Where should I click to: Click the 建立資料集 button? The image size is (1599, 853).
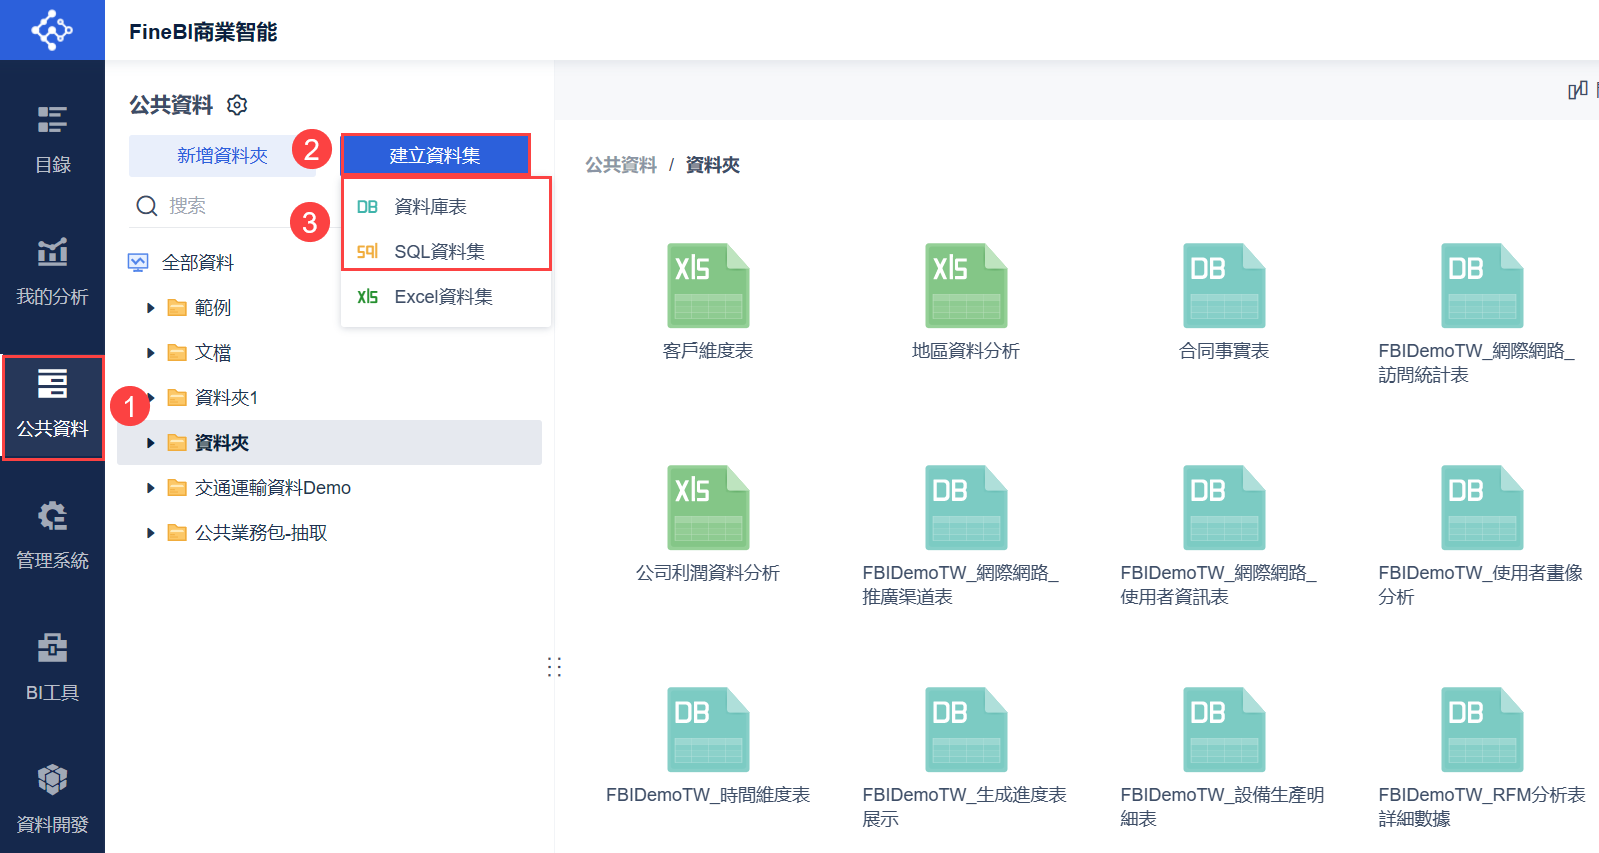coord(435,156)
